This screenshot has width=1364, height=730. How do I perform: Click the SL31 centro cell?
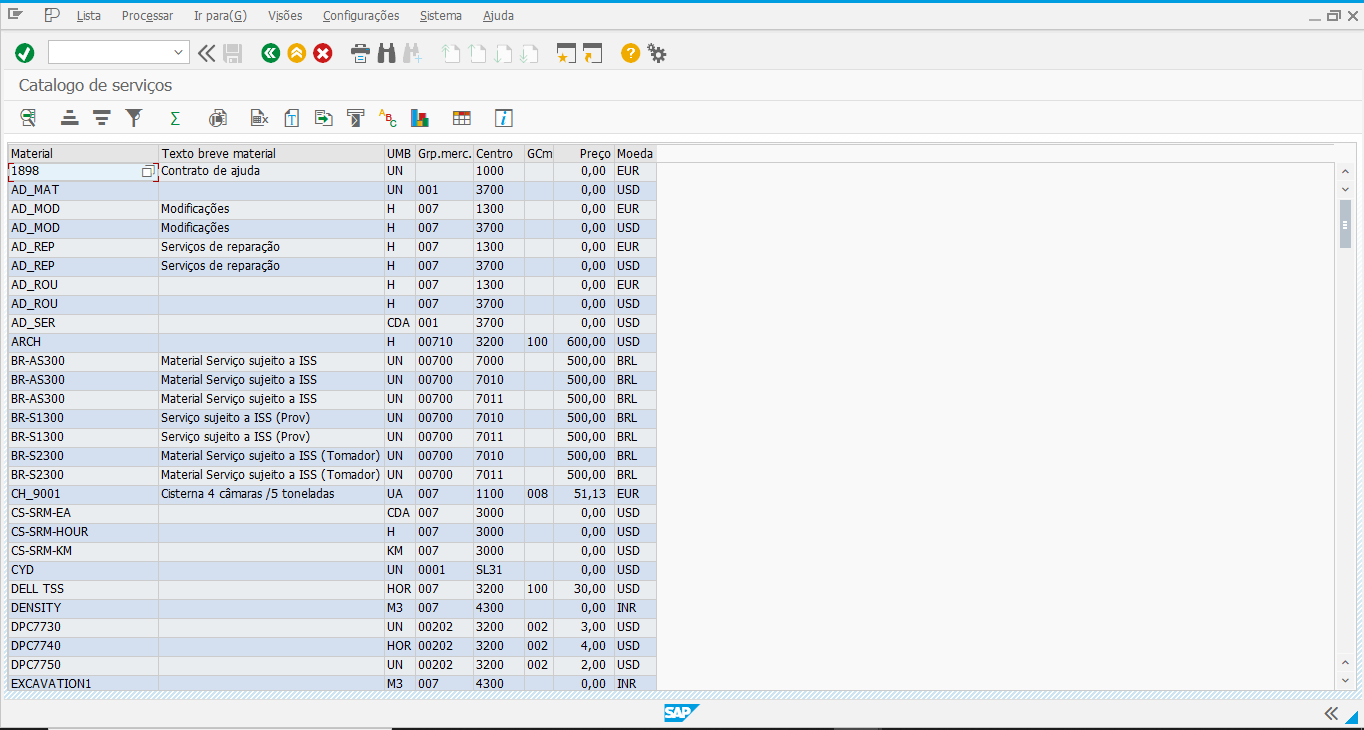(499, 570)
